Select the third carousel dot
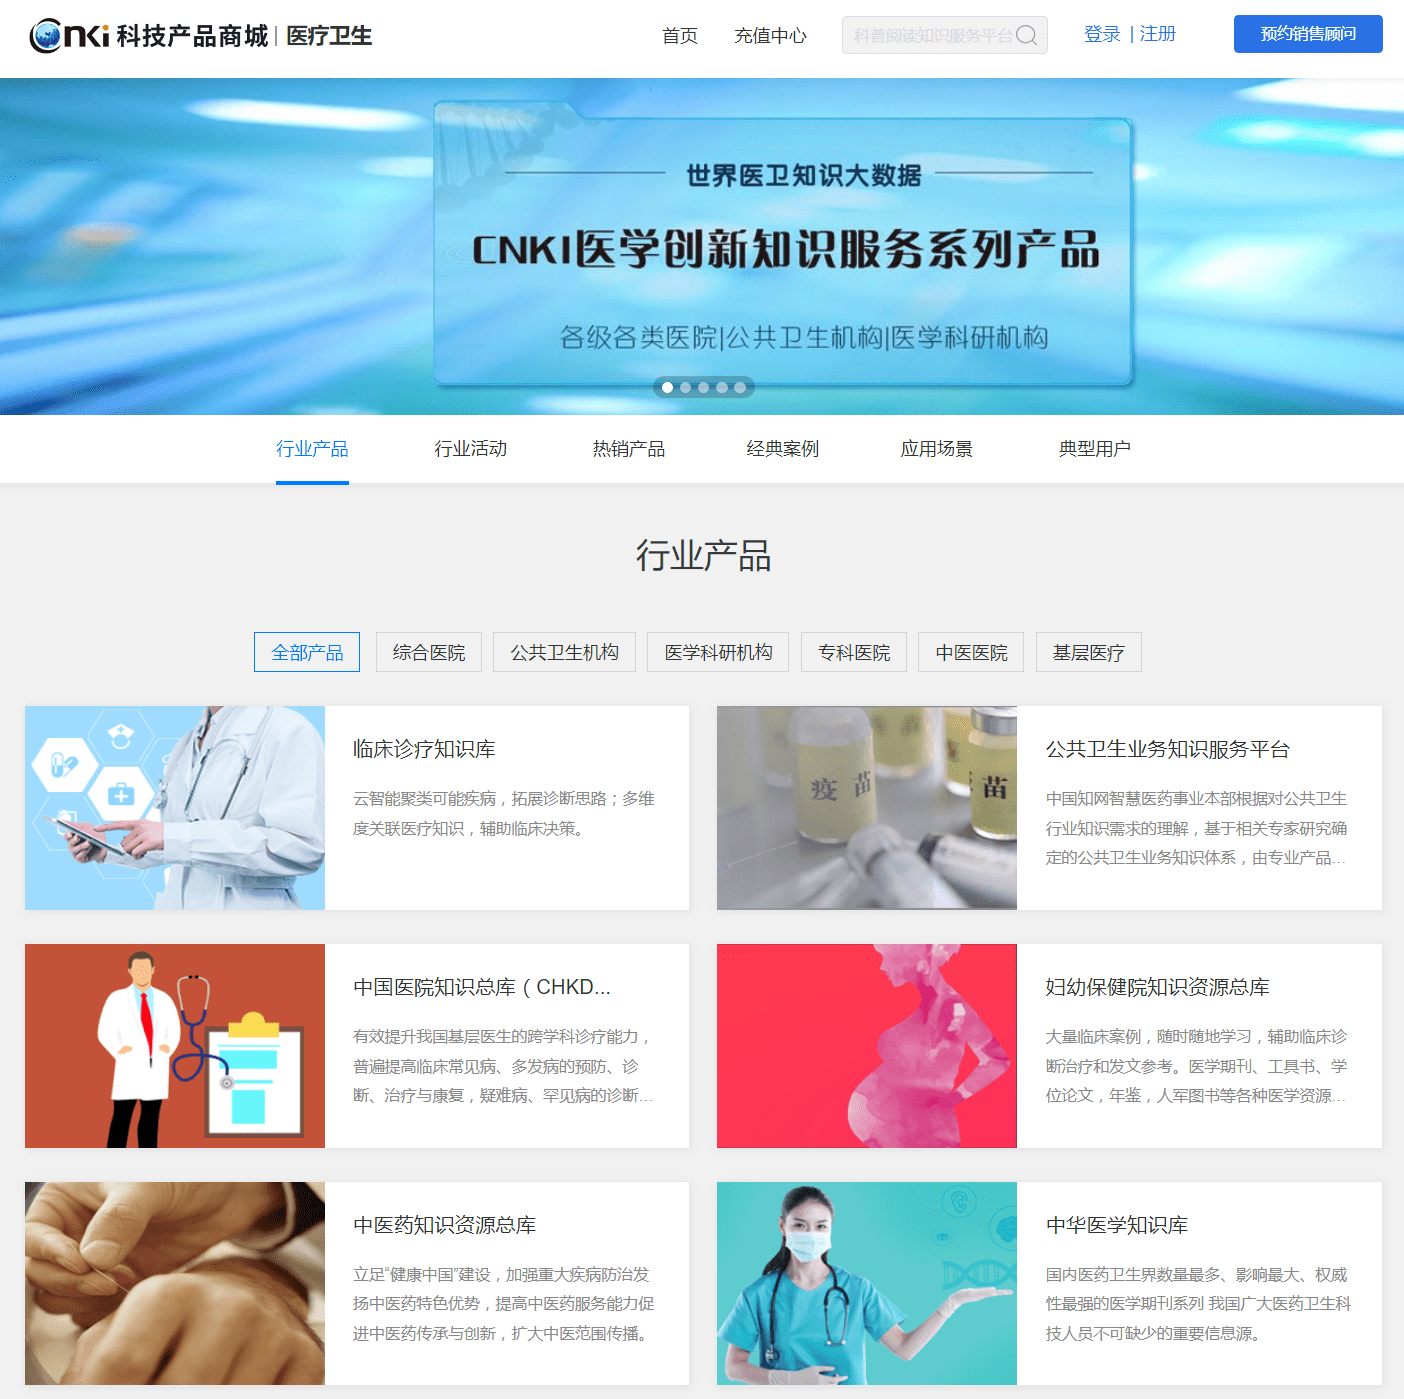The height and width of the screenshot is (1399, 1404). pyautogui.click(x=703, y=388)
